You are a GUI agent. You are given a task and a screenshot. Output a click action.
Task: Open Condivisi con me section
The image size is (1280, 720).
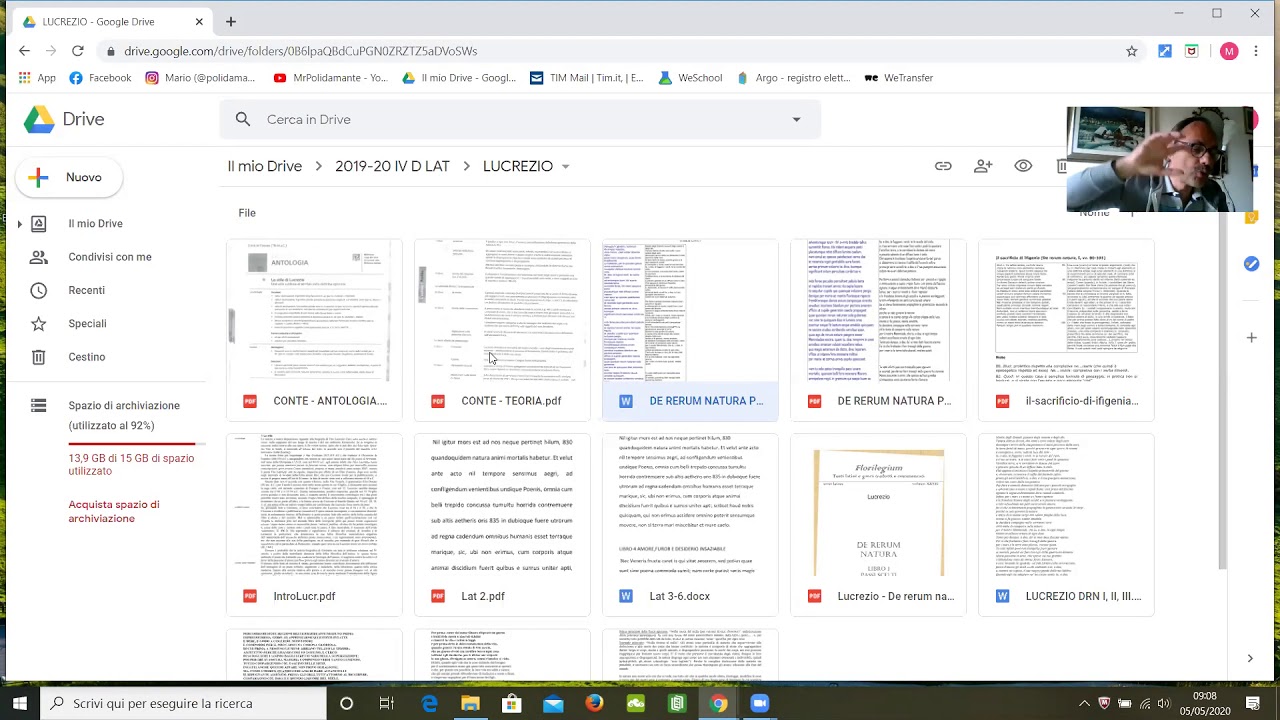pyautogui.click(x=110, y=257)
